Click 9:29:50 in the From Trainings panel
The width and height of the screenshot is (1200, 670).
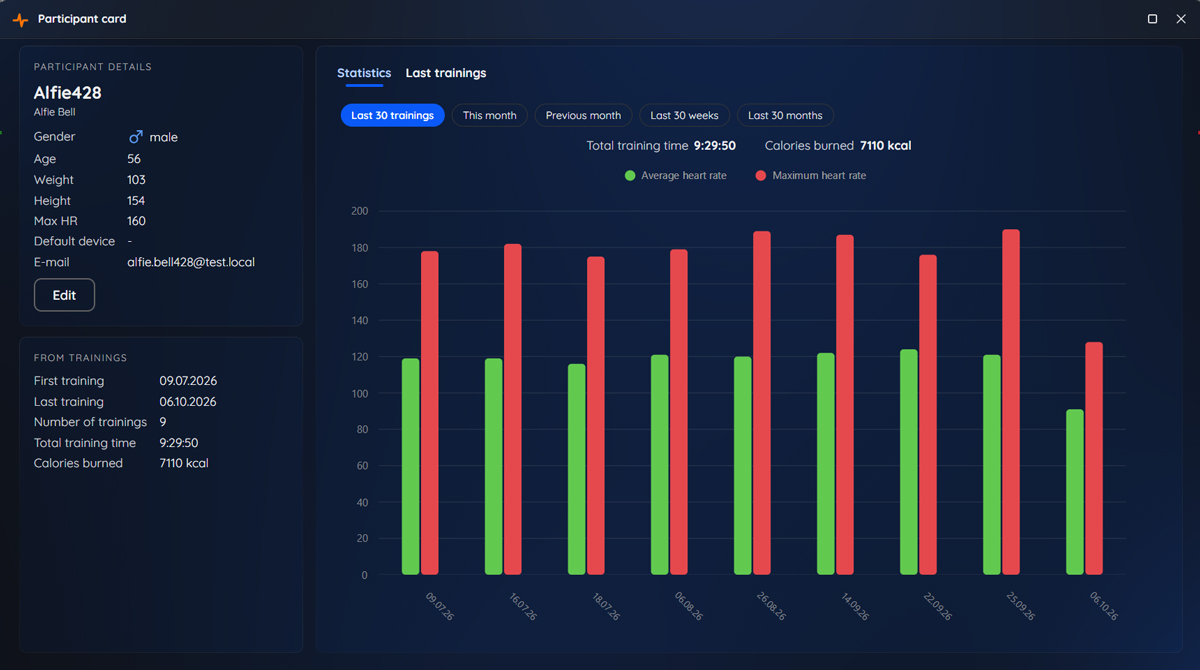(179, 443)
